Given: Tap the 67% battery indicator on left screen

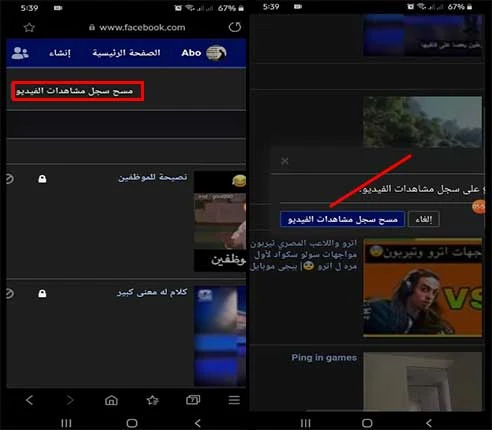Looking at the screenshot, I should click(231, 8).
